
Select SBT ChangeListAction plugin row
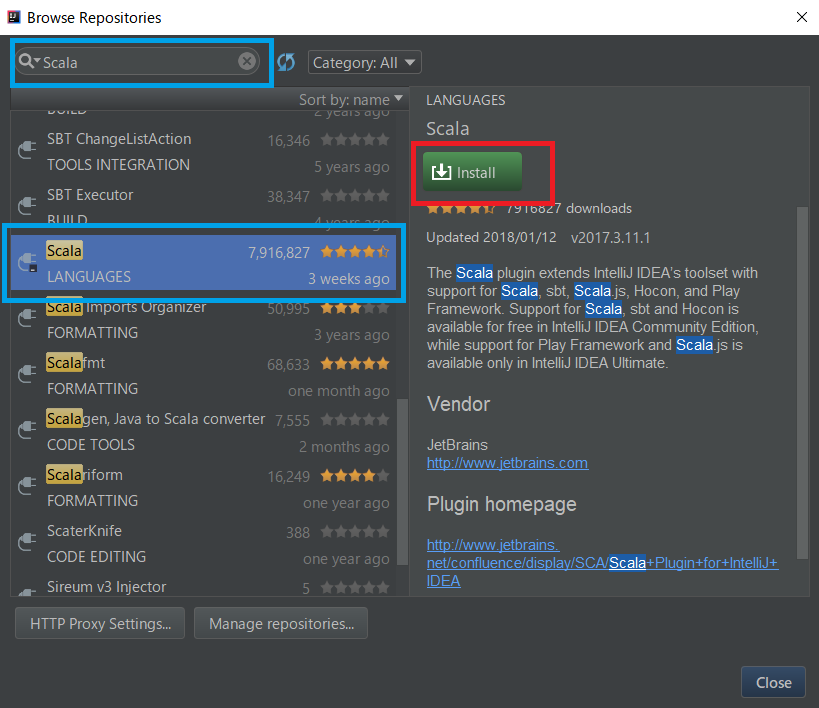(203, 152)
